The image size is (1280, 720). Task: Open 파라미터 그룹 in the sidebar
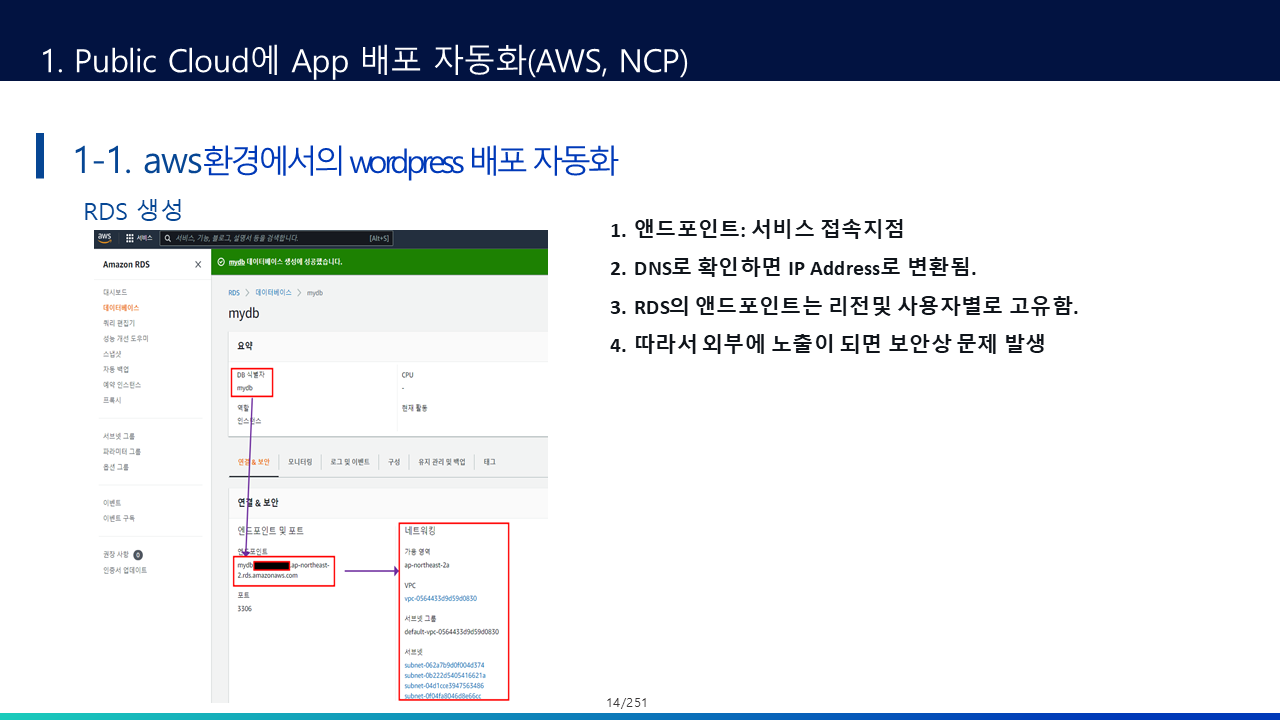(x=122, y=451)
